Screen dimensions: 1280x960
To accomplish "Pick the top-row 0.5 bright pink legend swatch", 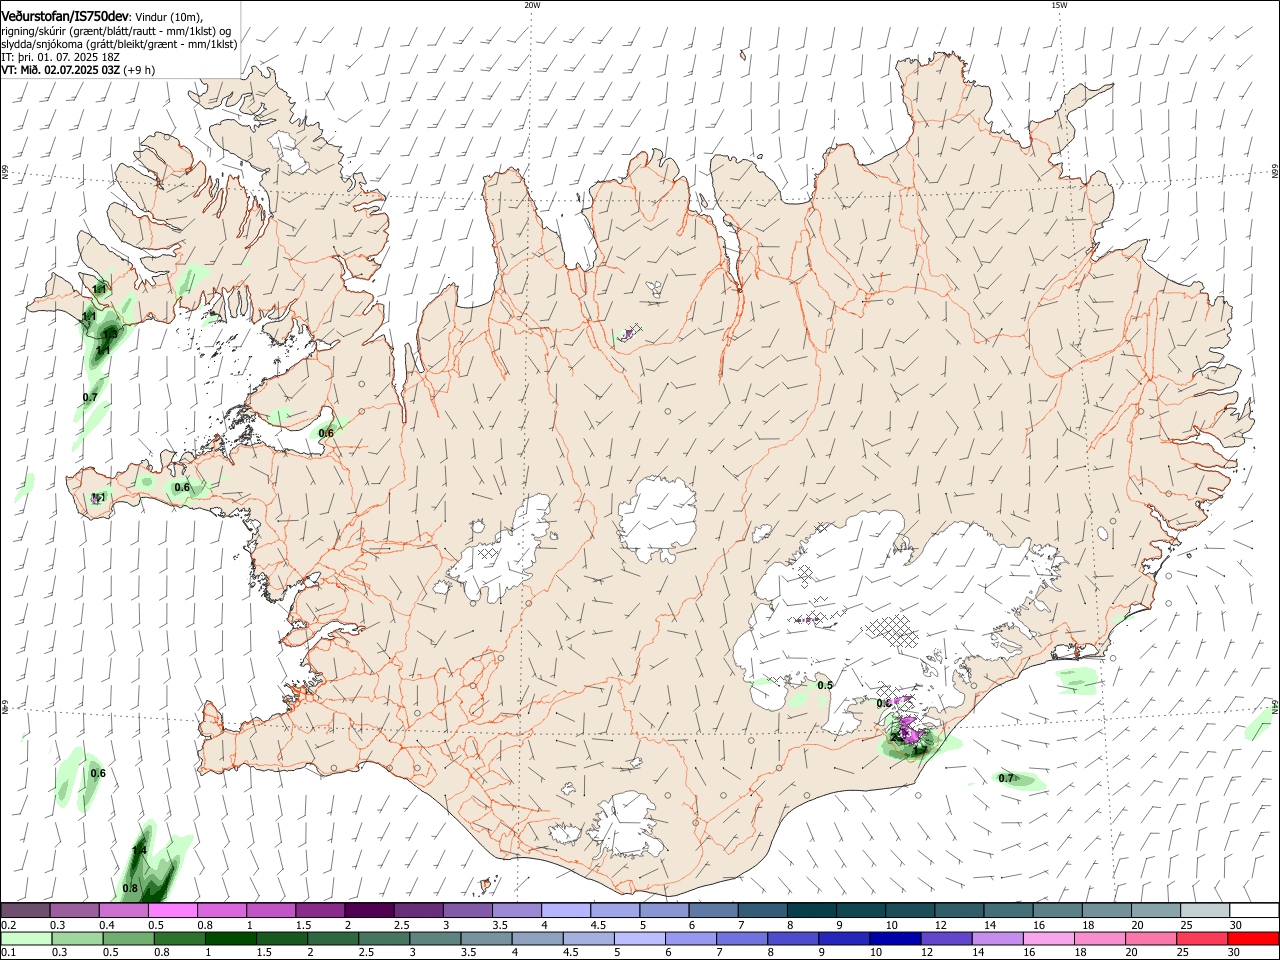I will pyautogui.click(x=172, y=911).
